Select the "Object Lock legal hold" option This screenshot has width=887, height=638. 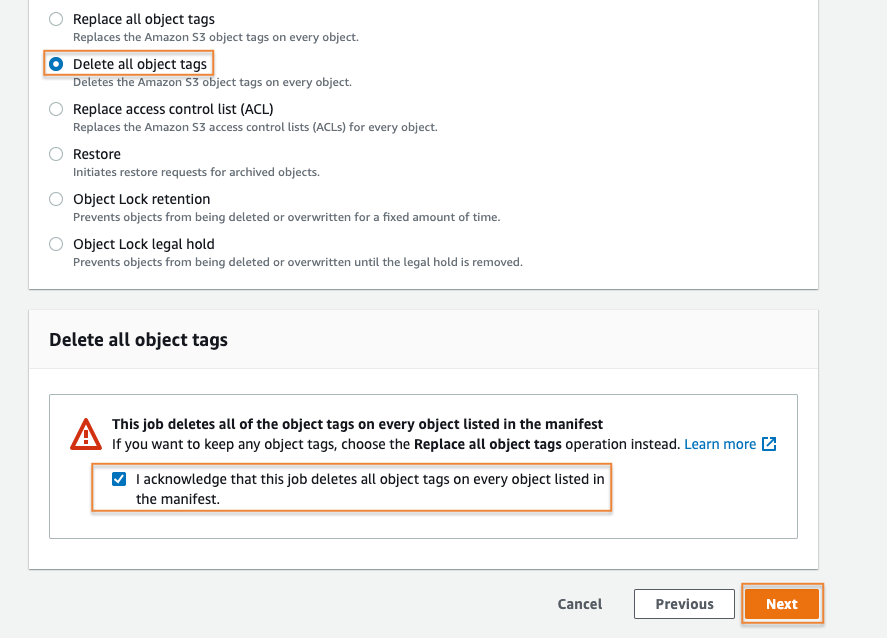coord(55,244)
